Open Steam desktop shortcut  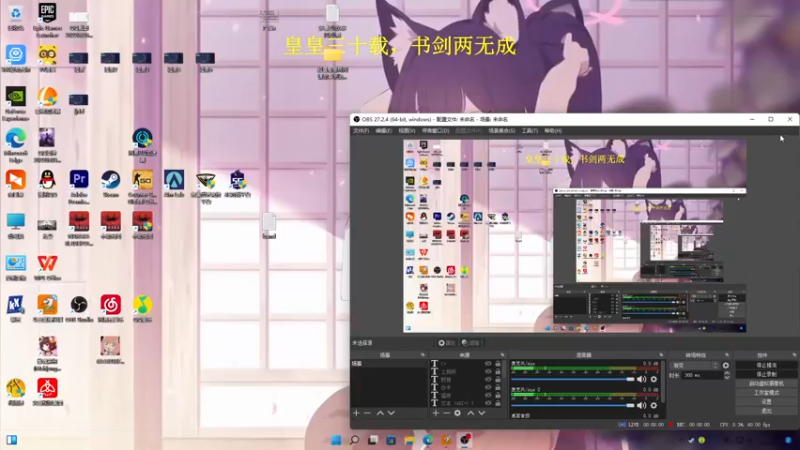click(x=111, y=184)
